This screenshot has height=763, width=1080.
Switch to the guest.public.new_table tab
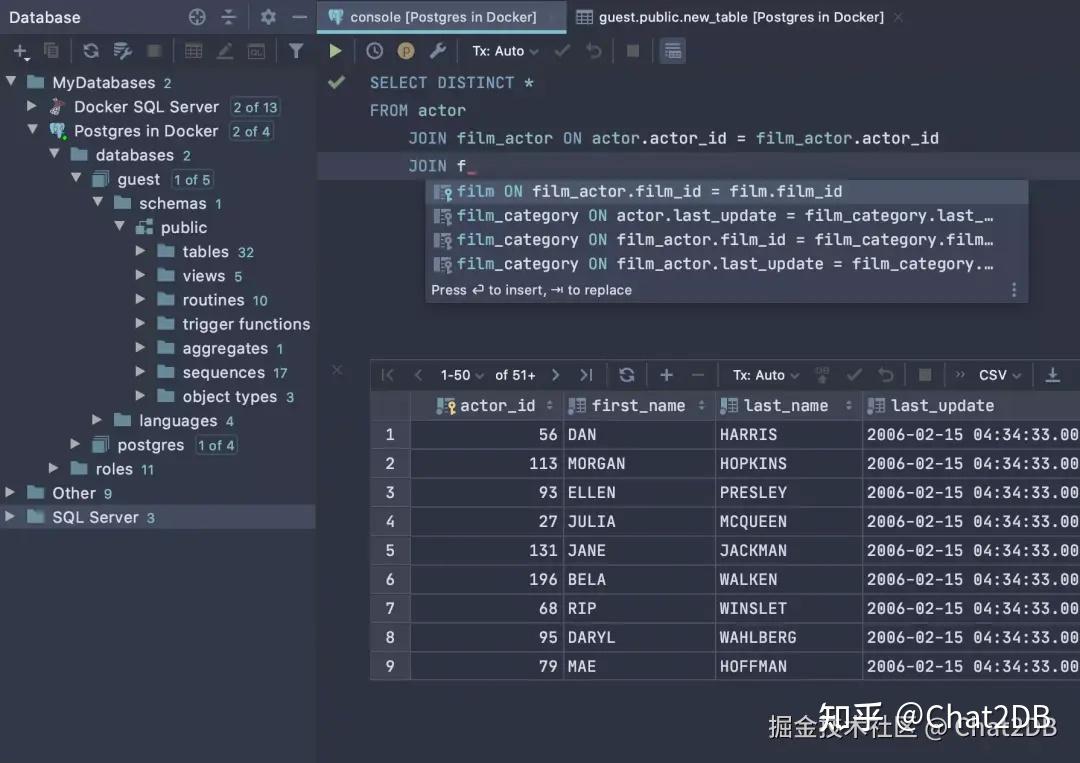click(740, 17)
